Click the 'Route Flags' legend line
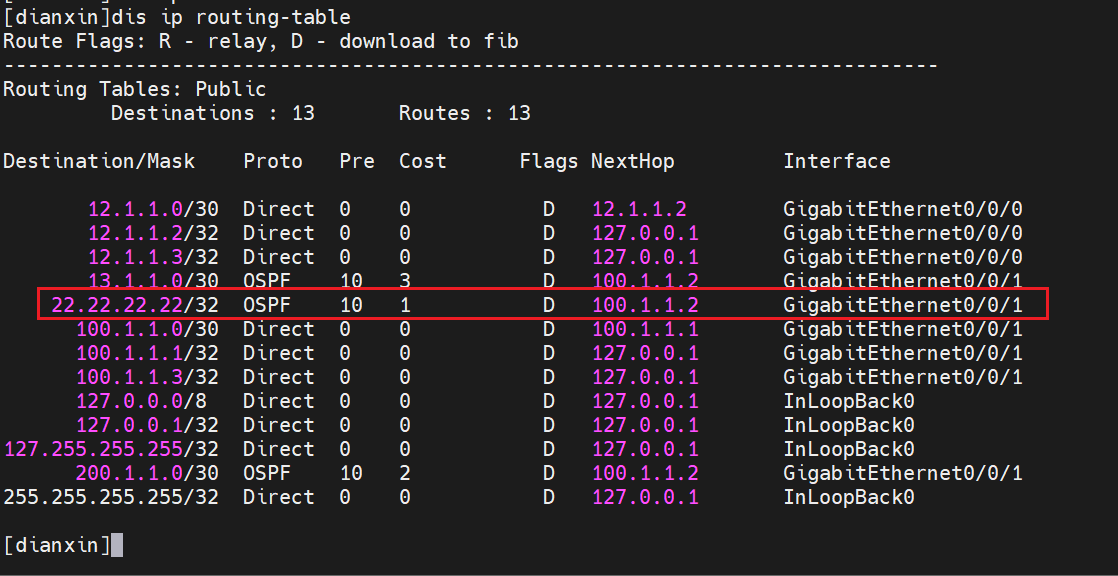The width and height of the screenshot is (1118, 576). click(x=260, y=41)
